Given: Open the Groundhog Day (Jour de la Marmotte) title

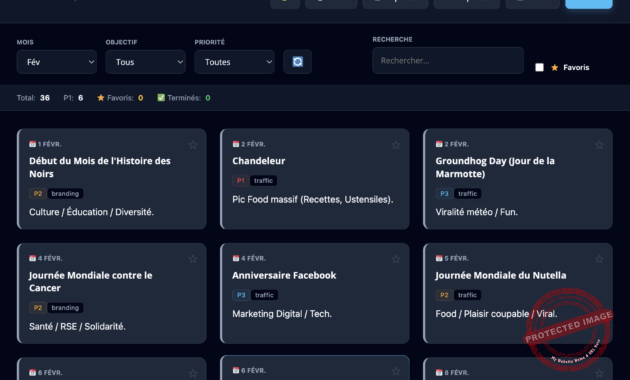Looking at the screenshot, I should 495,168.
